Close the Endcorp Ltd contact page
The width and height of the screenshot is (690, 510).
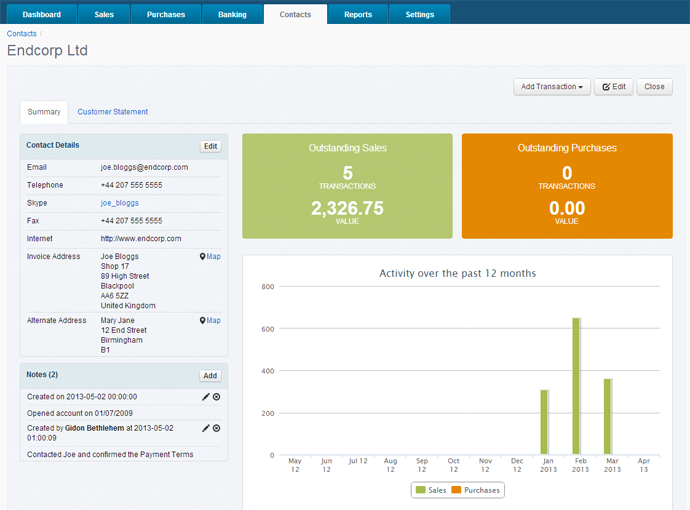click(x=654, y=87)
